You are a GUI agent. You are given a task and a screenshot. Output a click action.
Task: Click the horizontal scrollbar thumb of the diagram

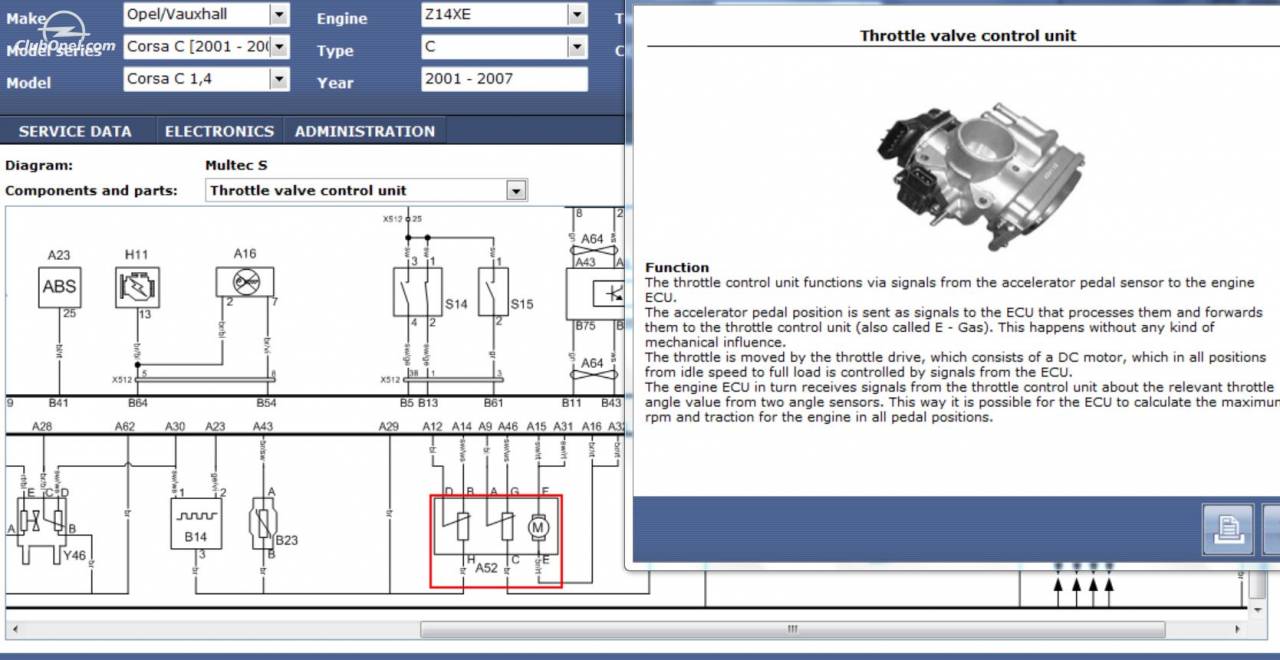point(792,629)
